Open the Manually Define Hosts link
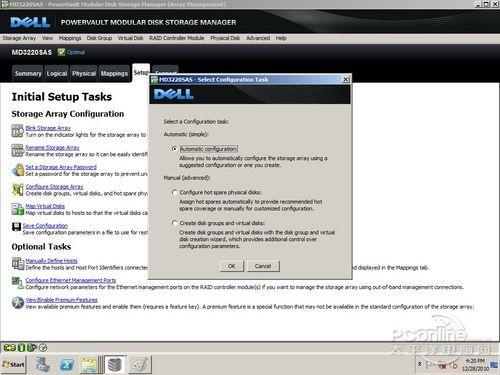The width and height of the screenshot is (500, 375). coord(51,261)
